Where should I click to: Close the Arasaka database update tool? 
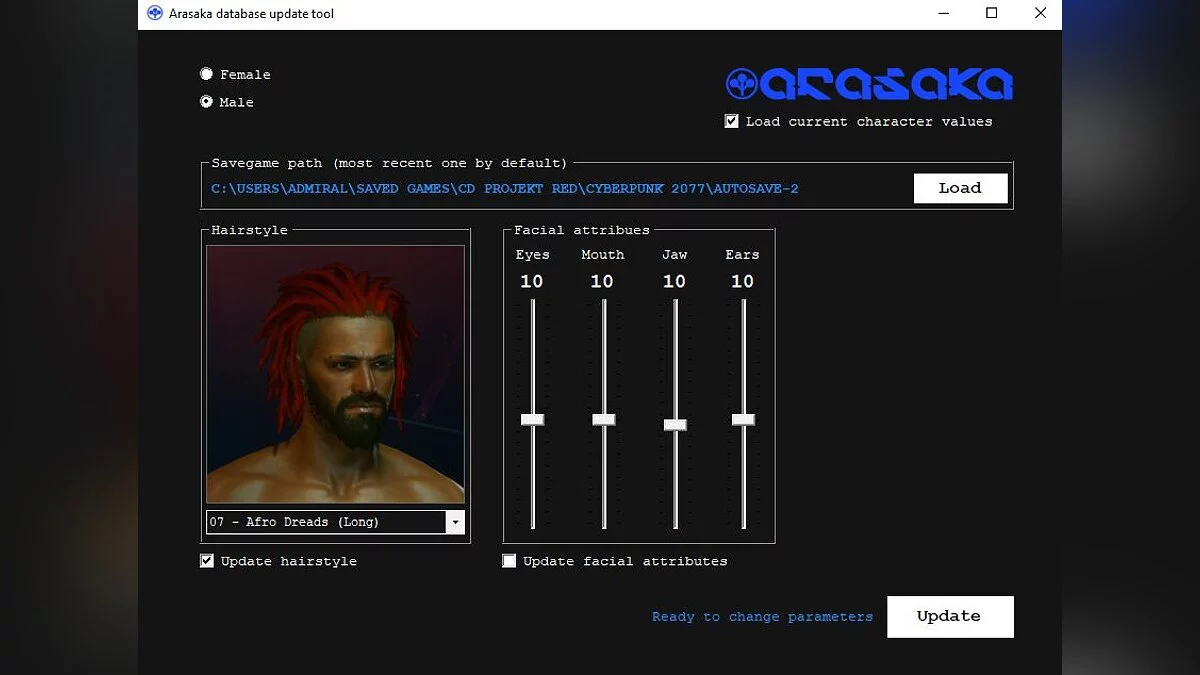point(1040,14)
